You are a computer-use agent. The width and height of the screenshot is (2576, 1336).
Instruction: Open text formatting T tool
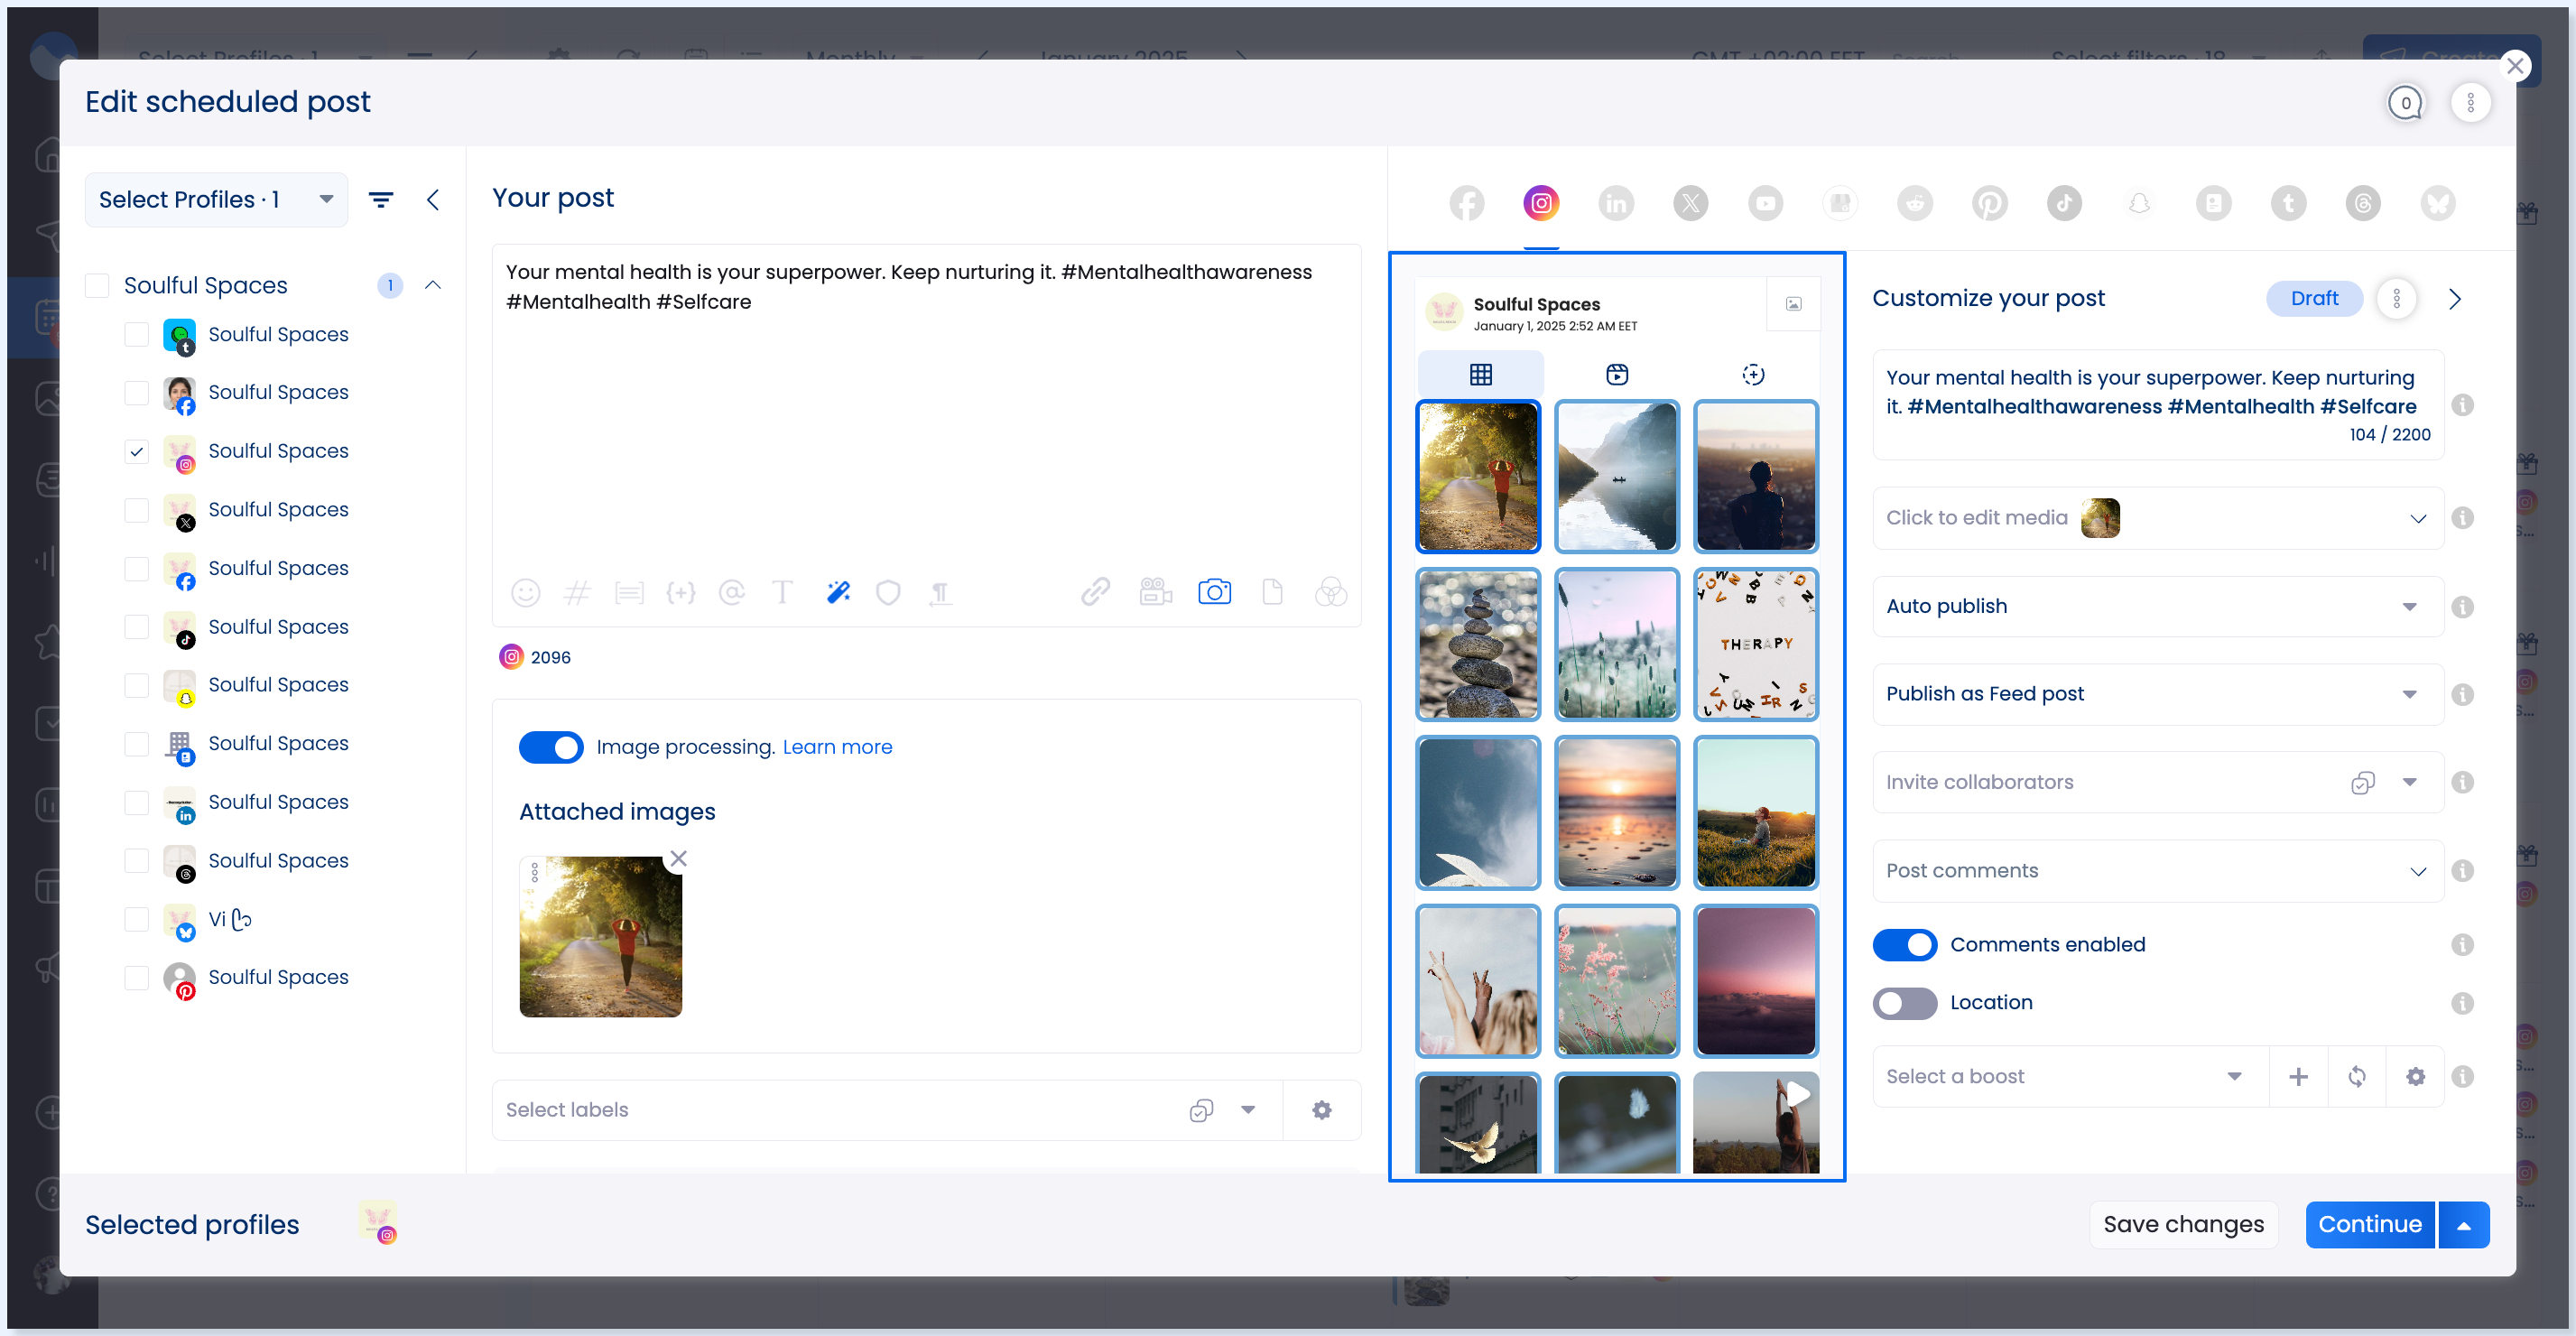click(783, 593)
